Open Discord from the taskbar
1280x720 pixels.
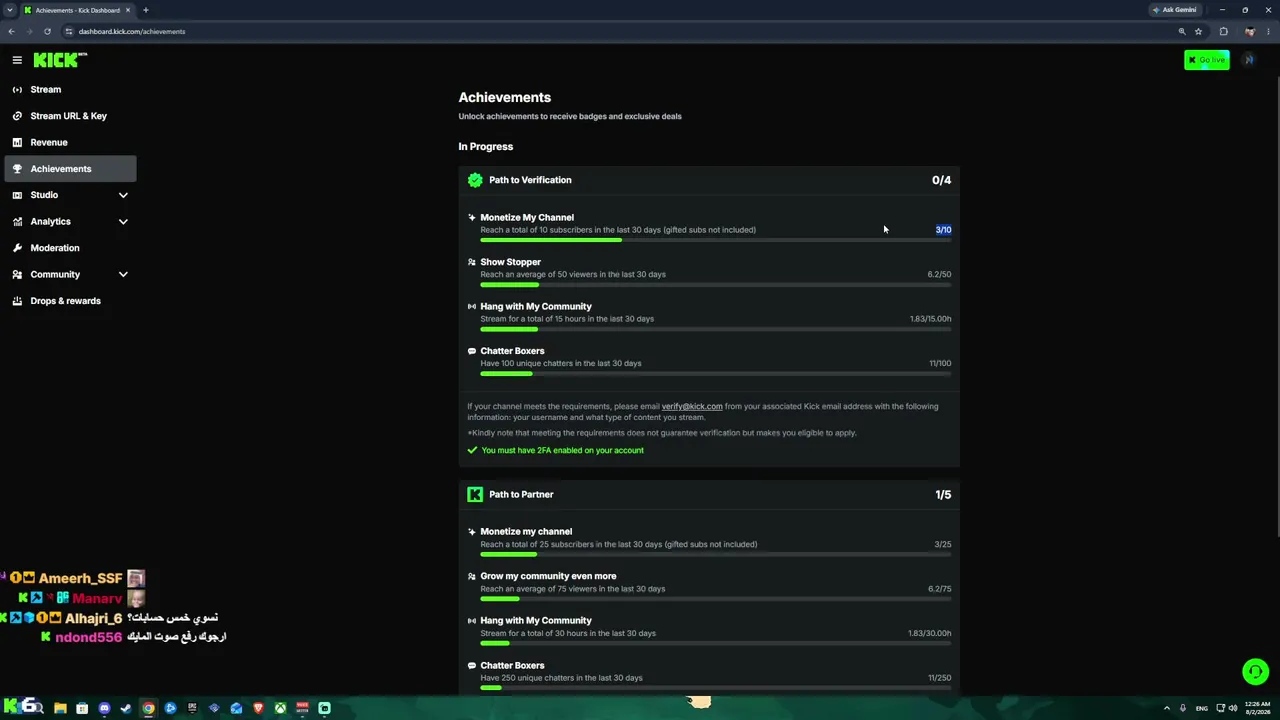coord(104,708)
